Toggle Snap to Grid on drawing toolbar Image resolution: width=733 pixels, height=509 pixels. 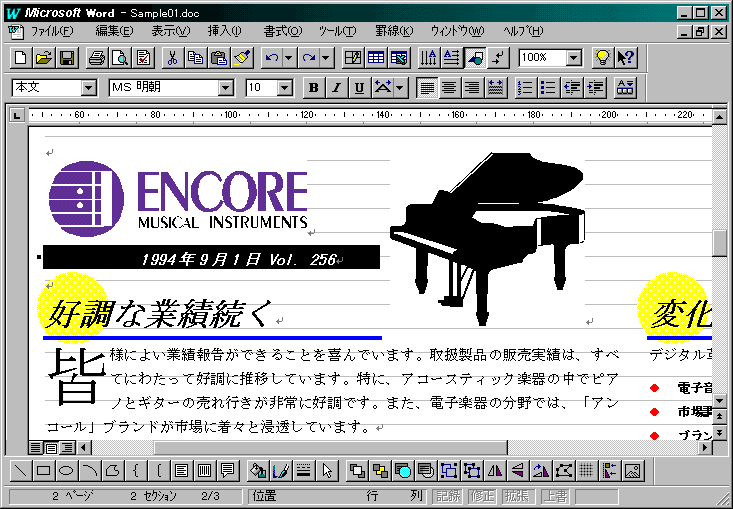click(x=587, y=471)
